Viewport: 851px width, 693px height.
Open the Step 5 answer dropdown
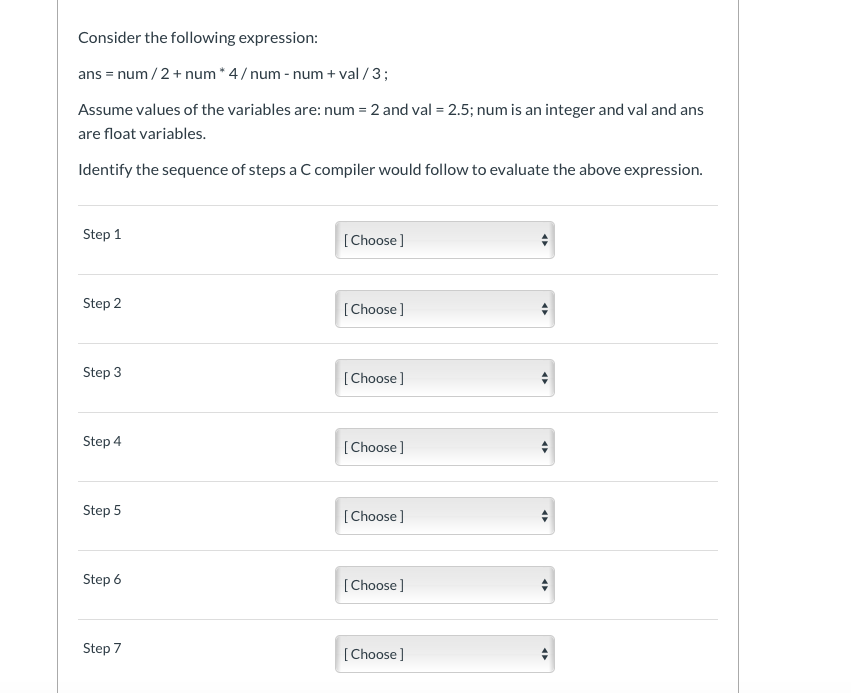click(x=444, y=516)
